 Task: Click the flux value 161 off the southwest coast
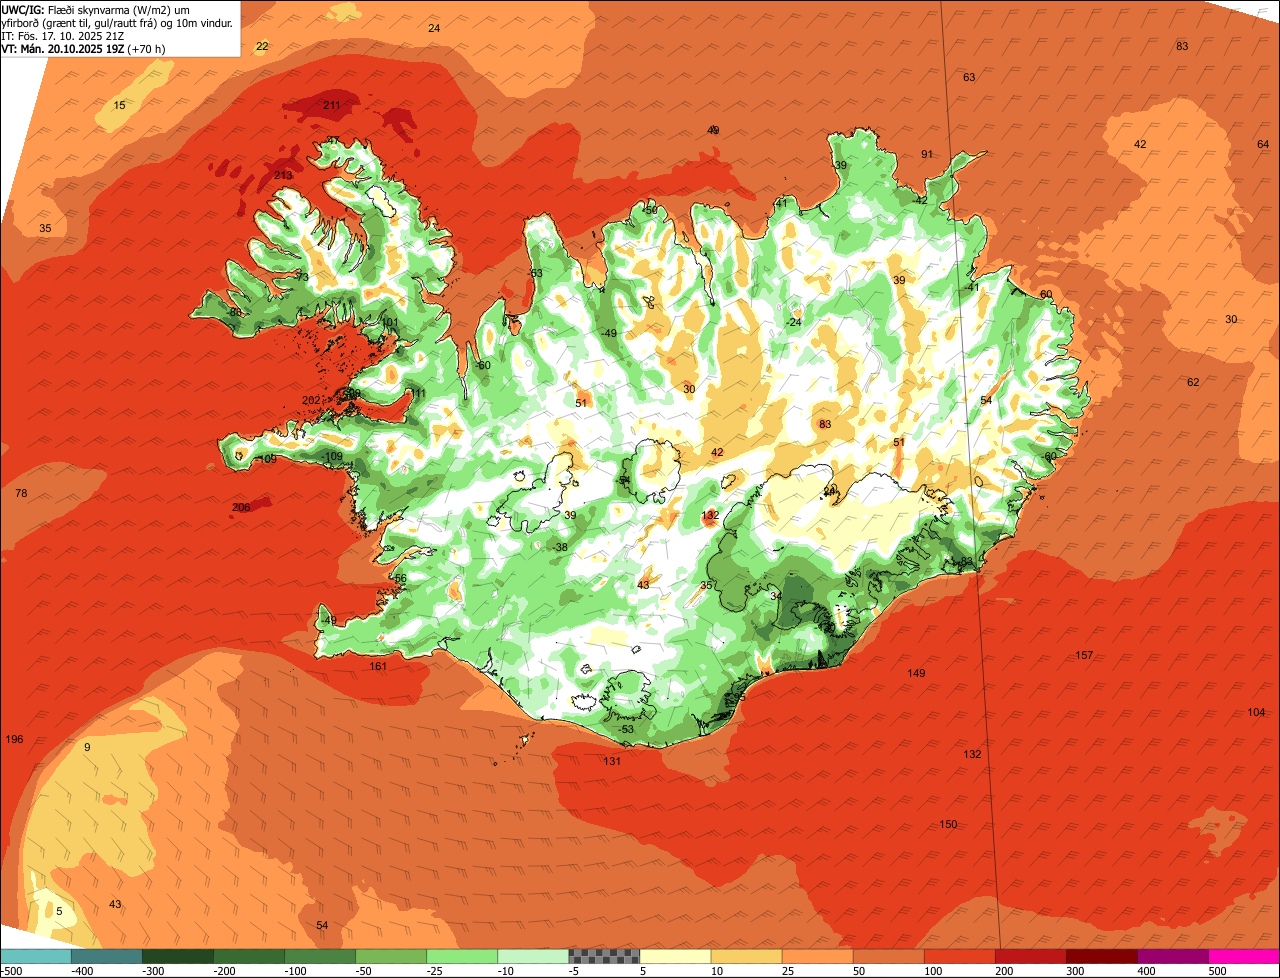pos(378,667)
